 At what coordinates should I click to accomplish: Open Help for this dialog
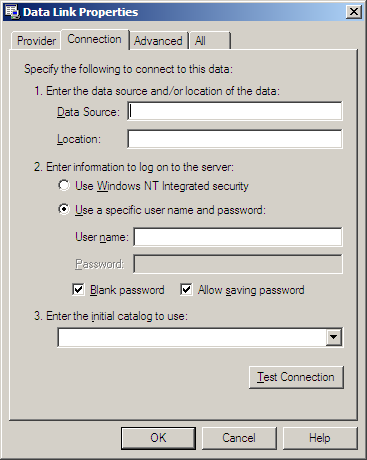tap(320, 438)
